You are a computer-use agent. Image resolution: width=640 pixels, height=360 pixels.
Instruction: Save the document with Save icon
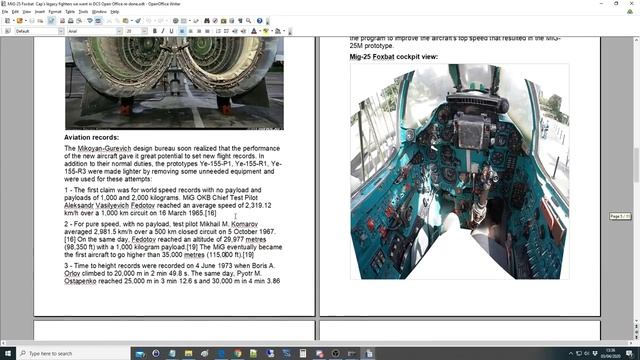32,20
